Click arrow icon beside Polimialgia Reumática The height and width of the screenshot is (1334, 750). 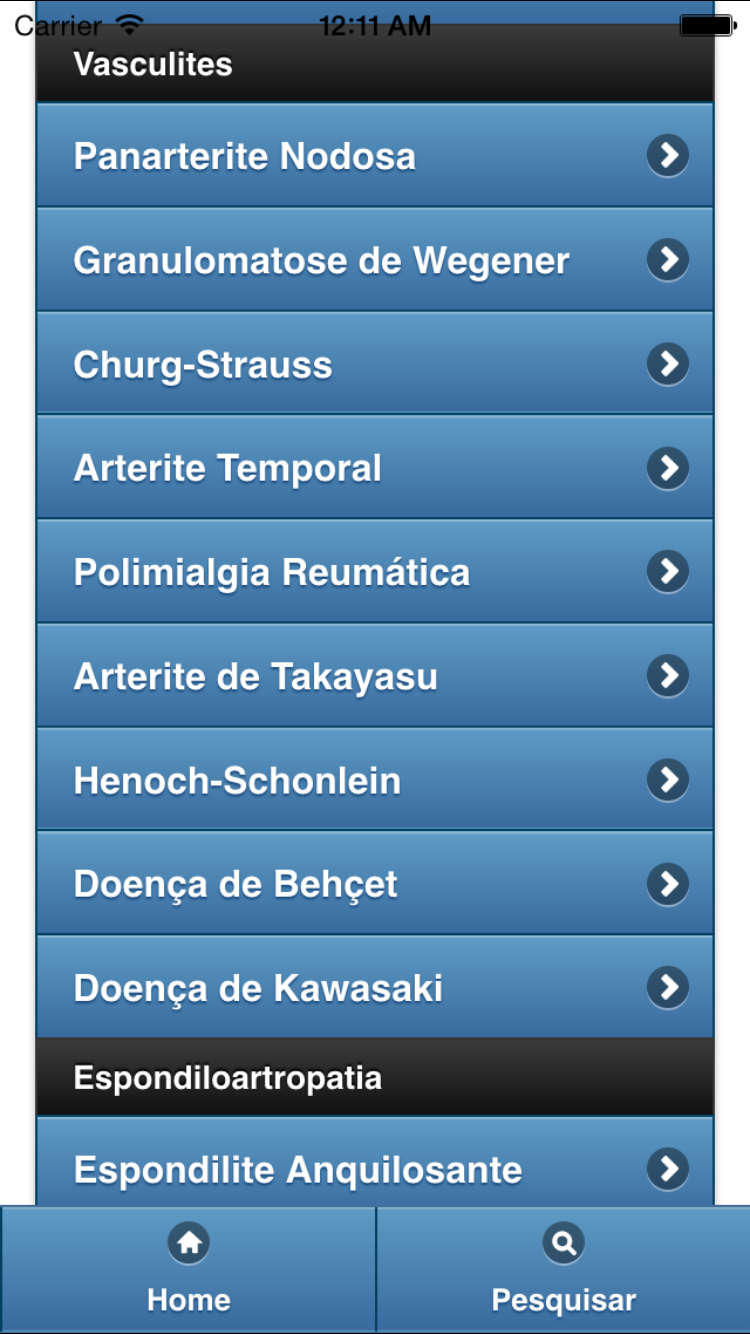click(x=668, y=572)
